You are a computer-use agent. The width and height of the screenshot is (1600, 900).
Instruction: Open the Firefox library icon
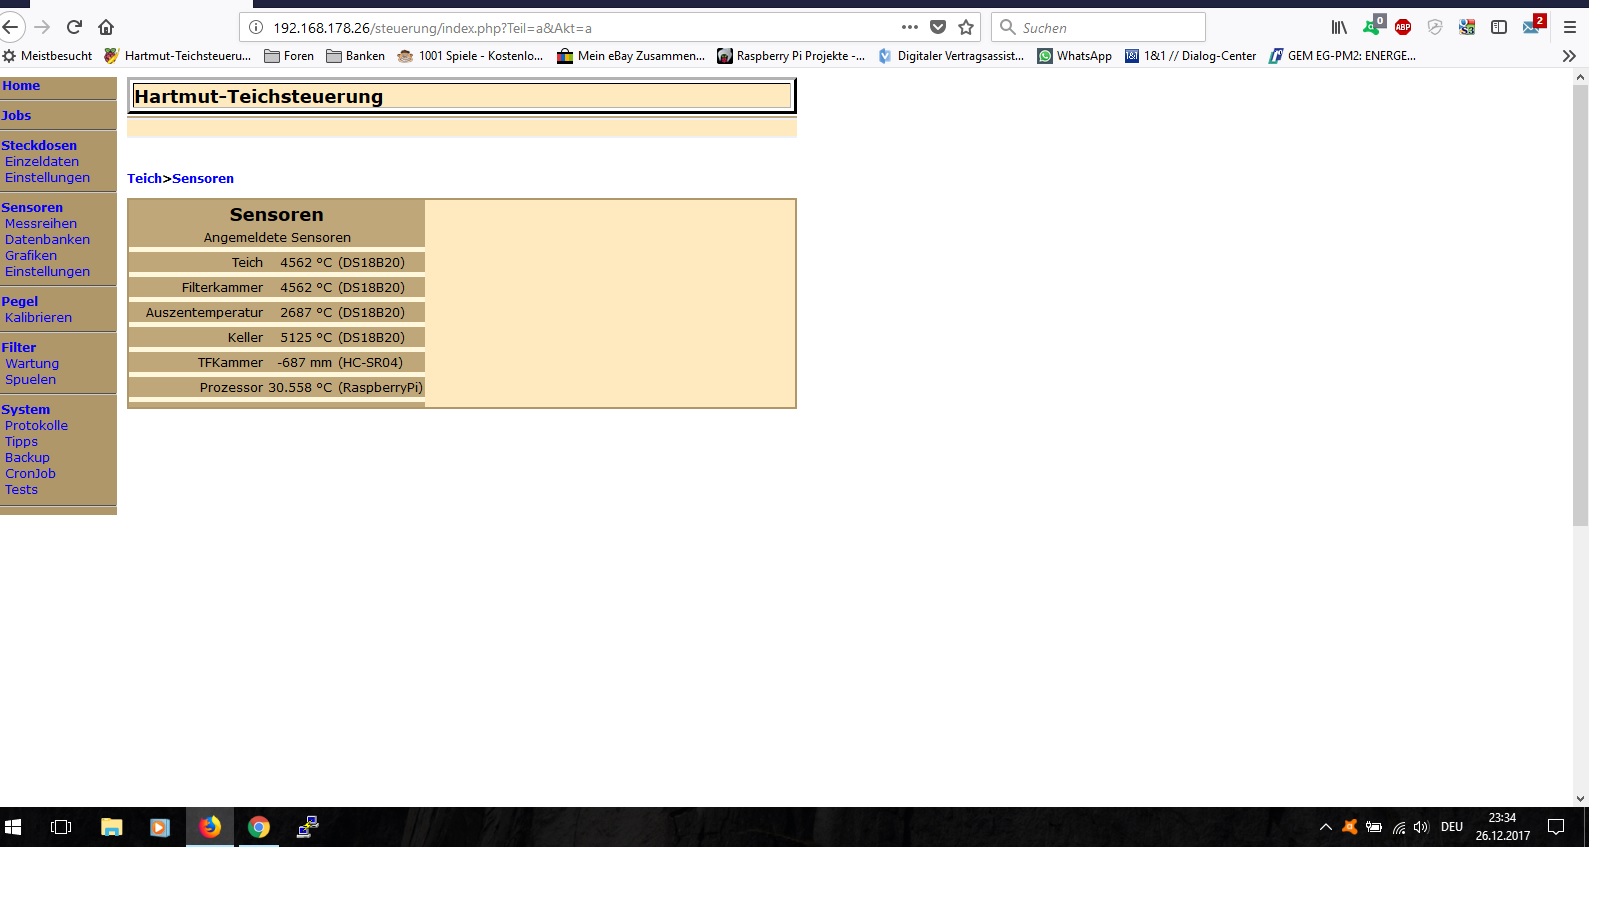pyautogui.click(x=1339, y=27)
